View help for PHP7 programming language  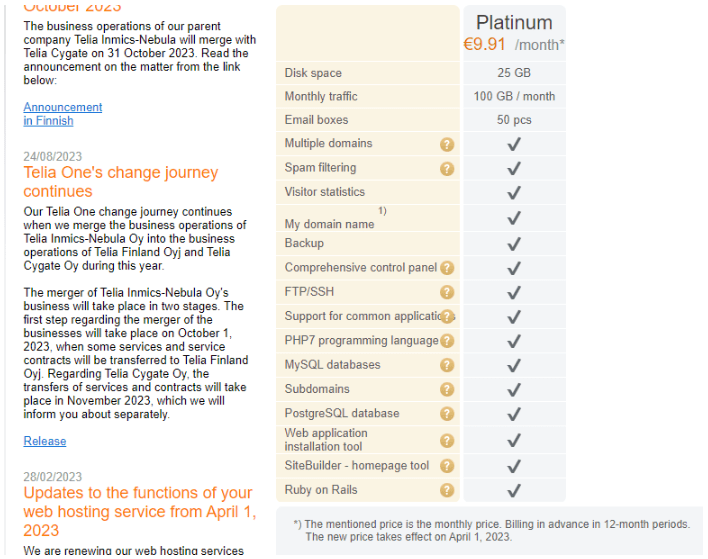(x=447, y=341)
